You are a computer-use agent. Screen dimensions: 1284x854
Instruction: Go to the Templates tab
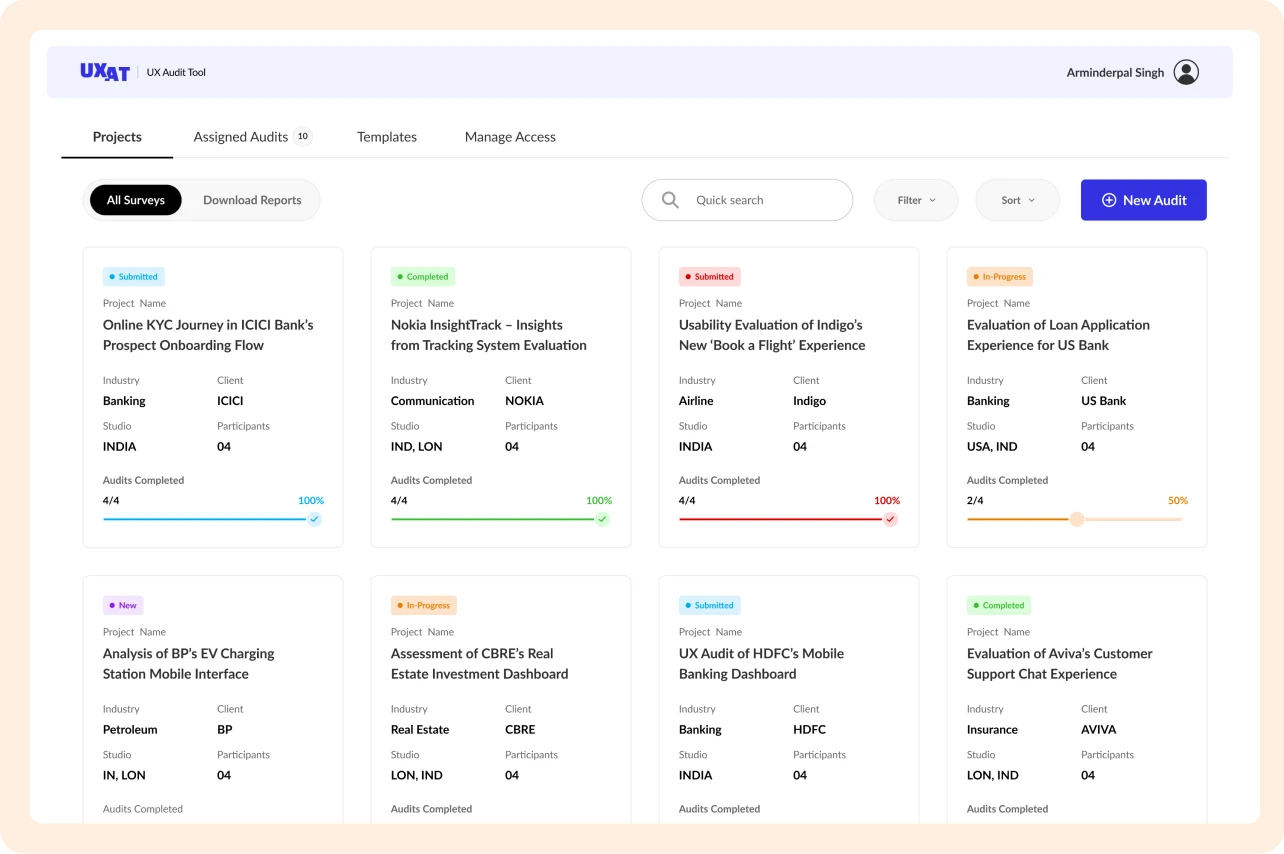pyautogui.click(x=387, y=137)
